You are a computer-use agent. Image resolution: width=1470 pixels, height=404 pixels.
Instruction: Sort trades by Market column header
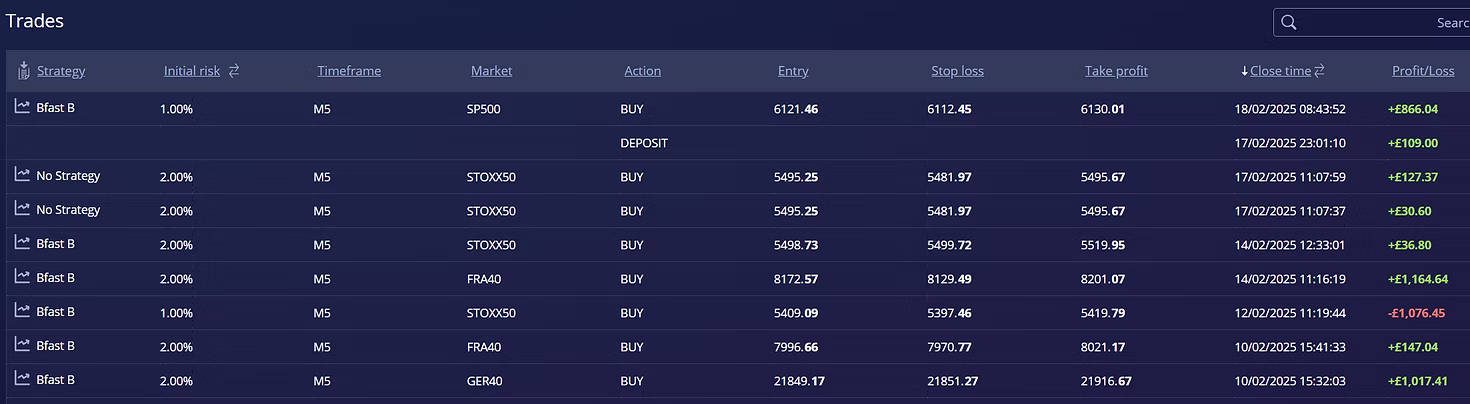[x=491, y=71]
